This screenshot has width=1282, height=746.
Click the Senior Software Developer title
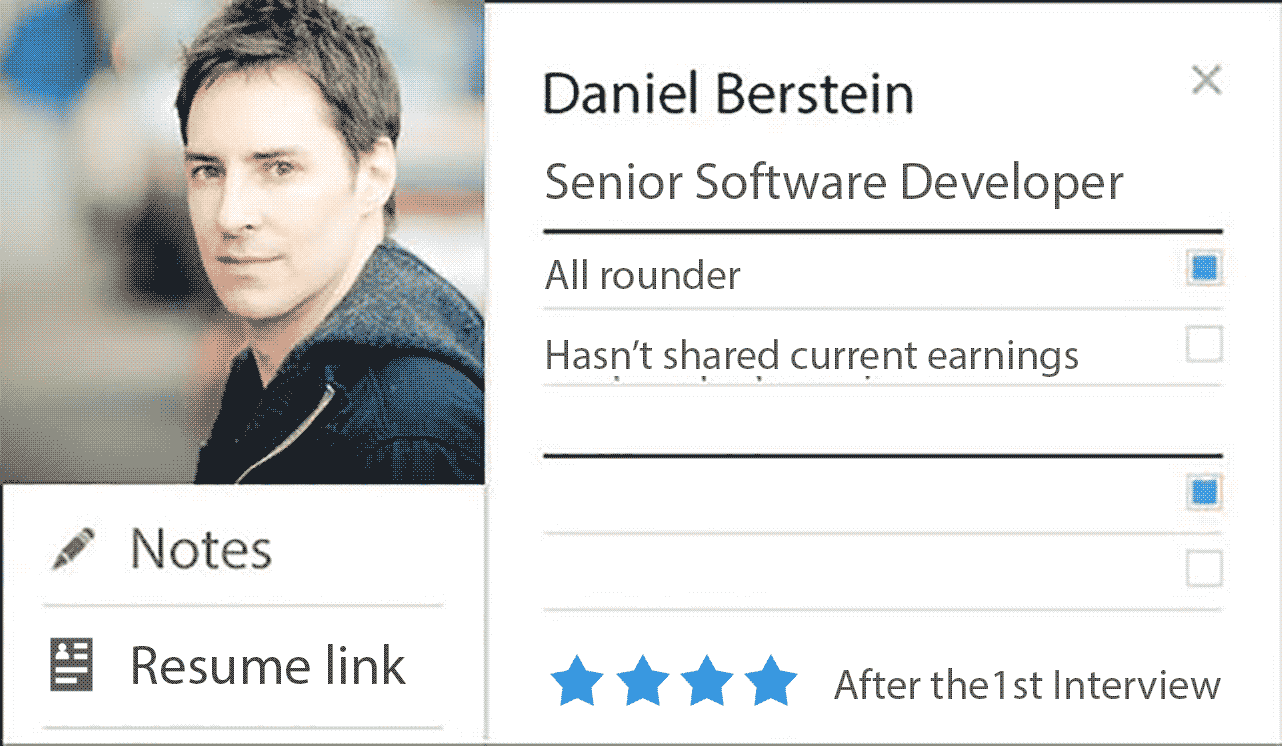pyautogui.click(x=833, y=183)
